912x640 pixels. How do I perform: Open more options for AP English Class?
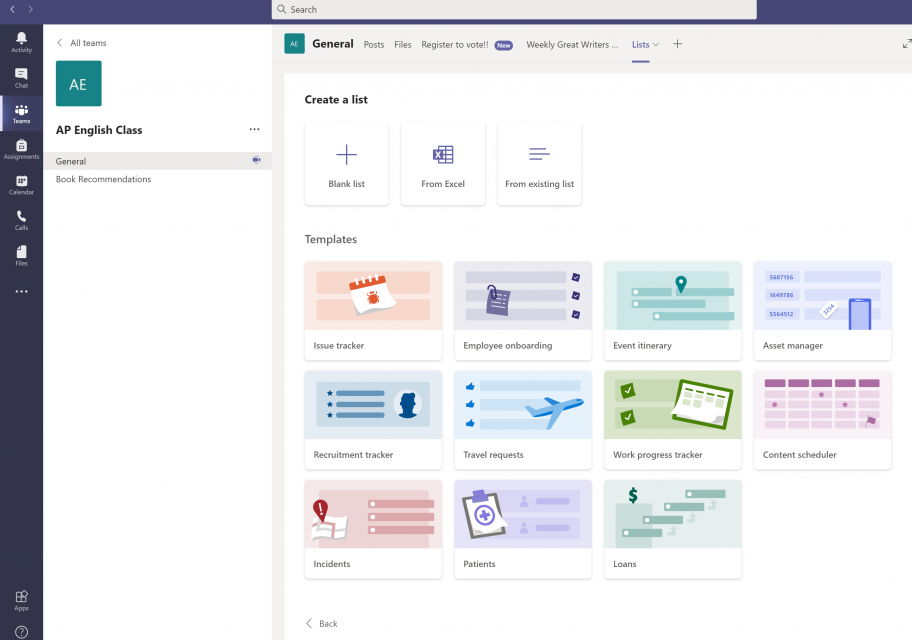click(254, 130)
